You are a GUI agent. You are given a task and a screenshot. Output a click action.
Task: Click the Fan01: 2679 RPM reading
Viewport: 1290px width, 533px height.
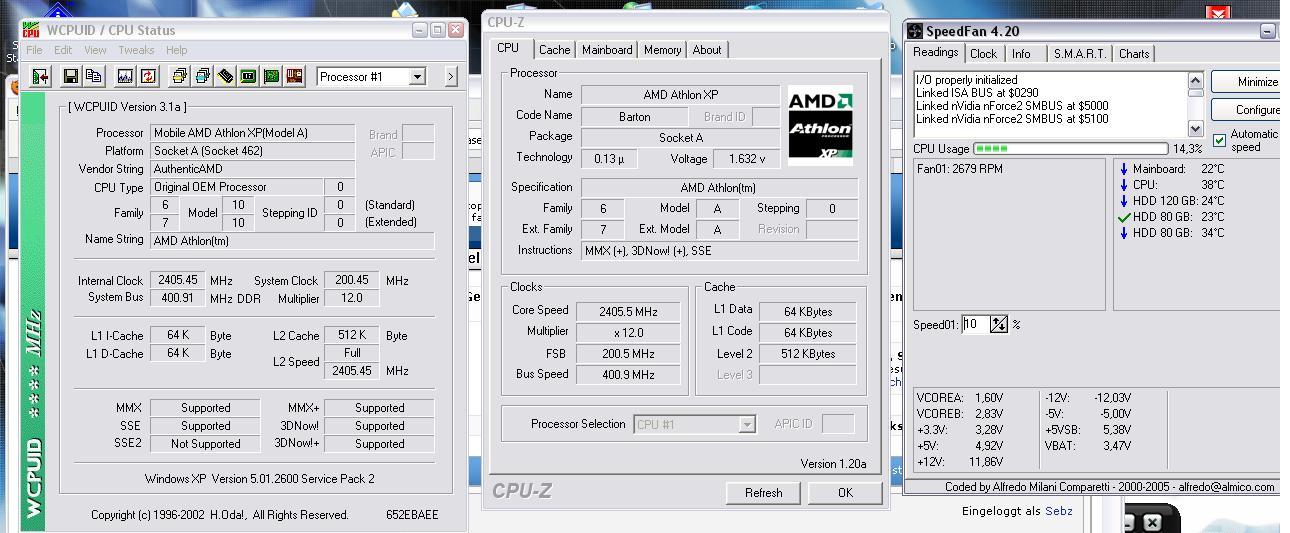coord(960,169)
